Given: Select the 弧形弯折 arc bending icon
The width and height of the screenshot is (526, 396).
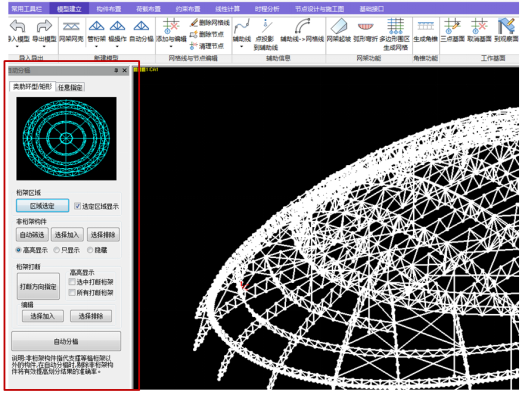Looking at the screenshot, I should [x=365, y=26].
